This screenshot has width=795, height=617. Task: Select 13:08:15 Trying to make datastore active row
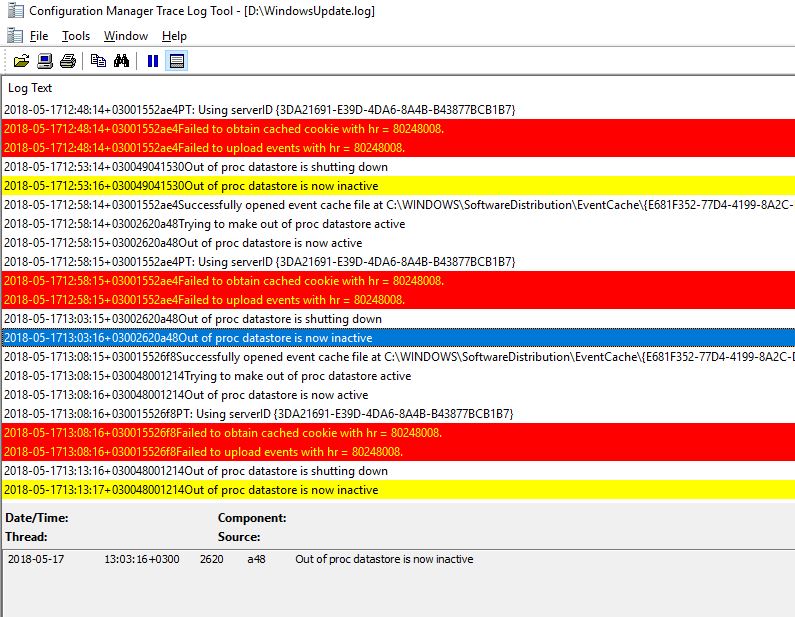pyautogui.click(x=398, y=376)
